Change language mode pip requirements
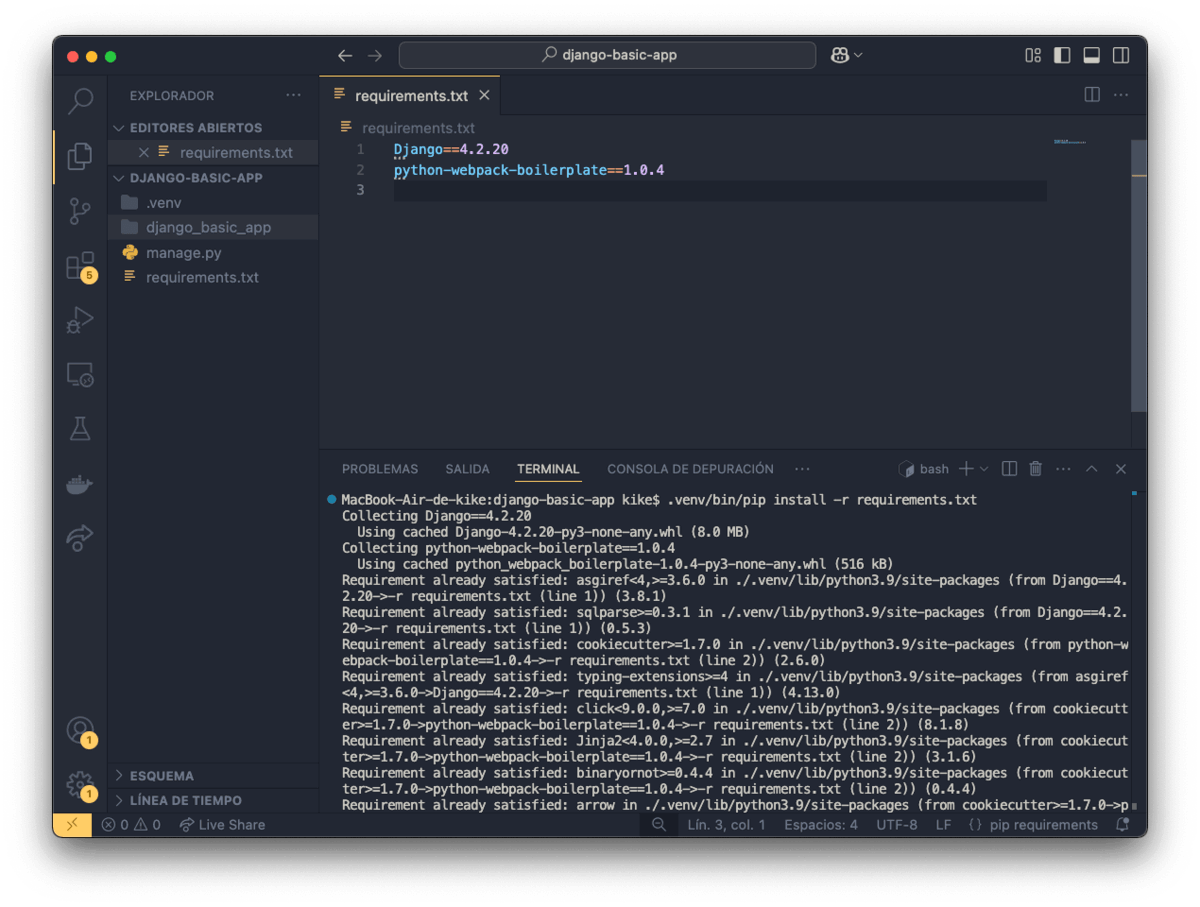1200x907 pixels. [1032, 825]
